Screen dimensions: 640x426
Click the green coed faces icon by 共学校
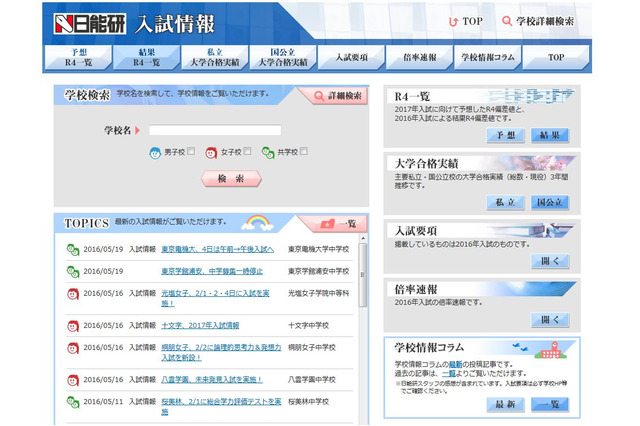(x=268, y=153)
